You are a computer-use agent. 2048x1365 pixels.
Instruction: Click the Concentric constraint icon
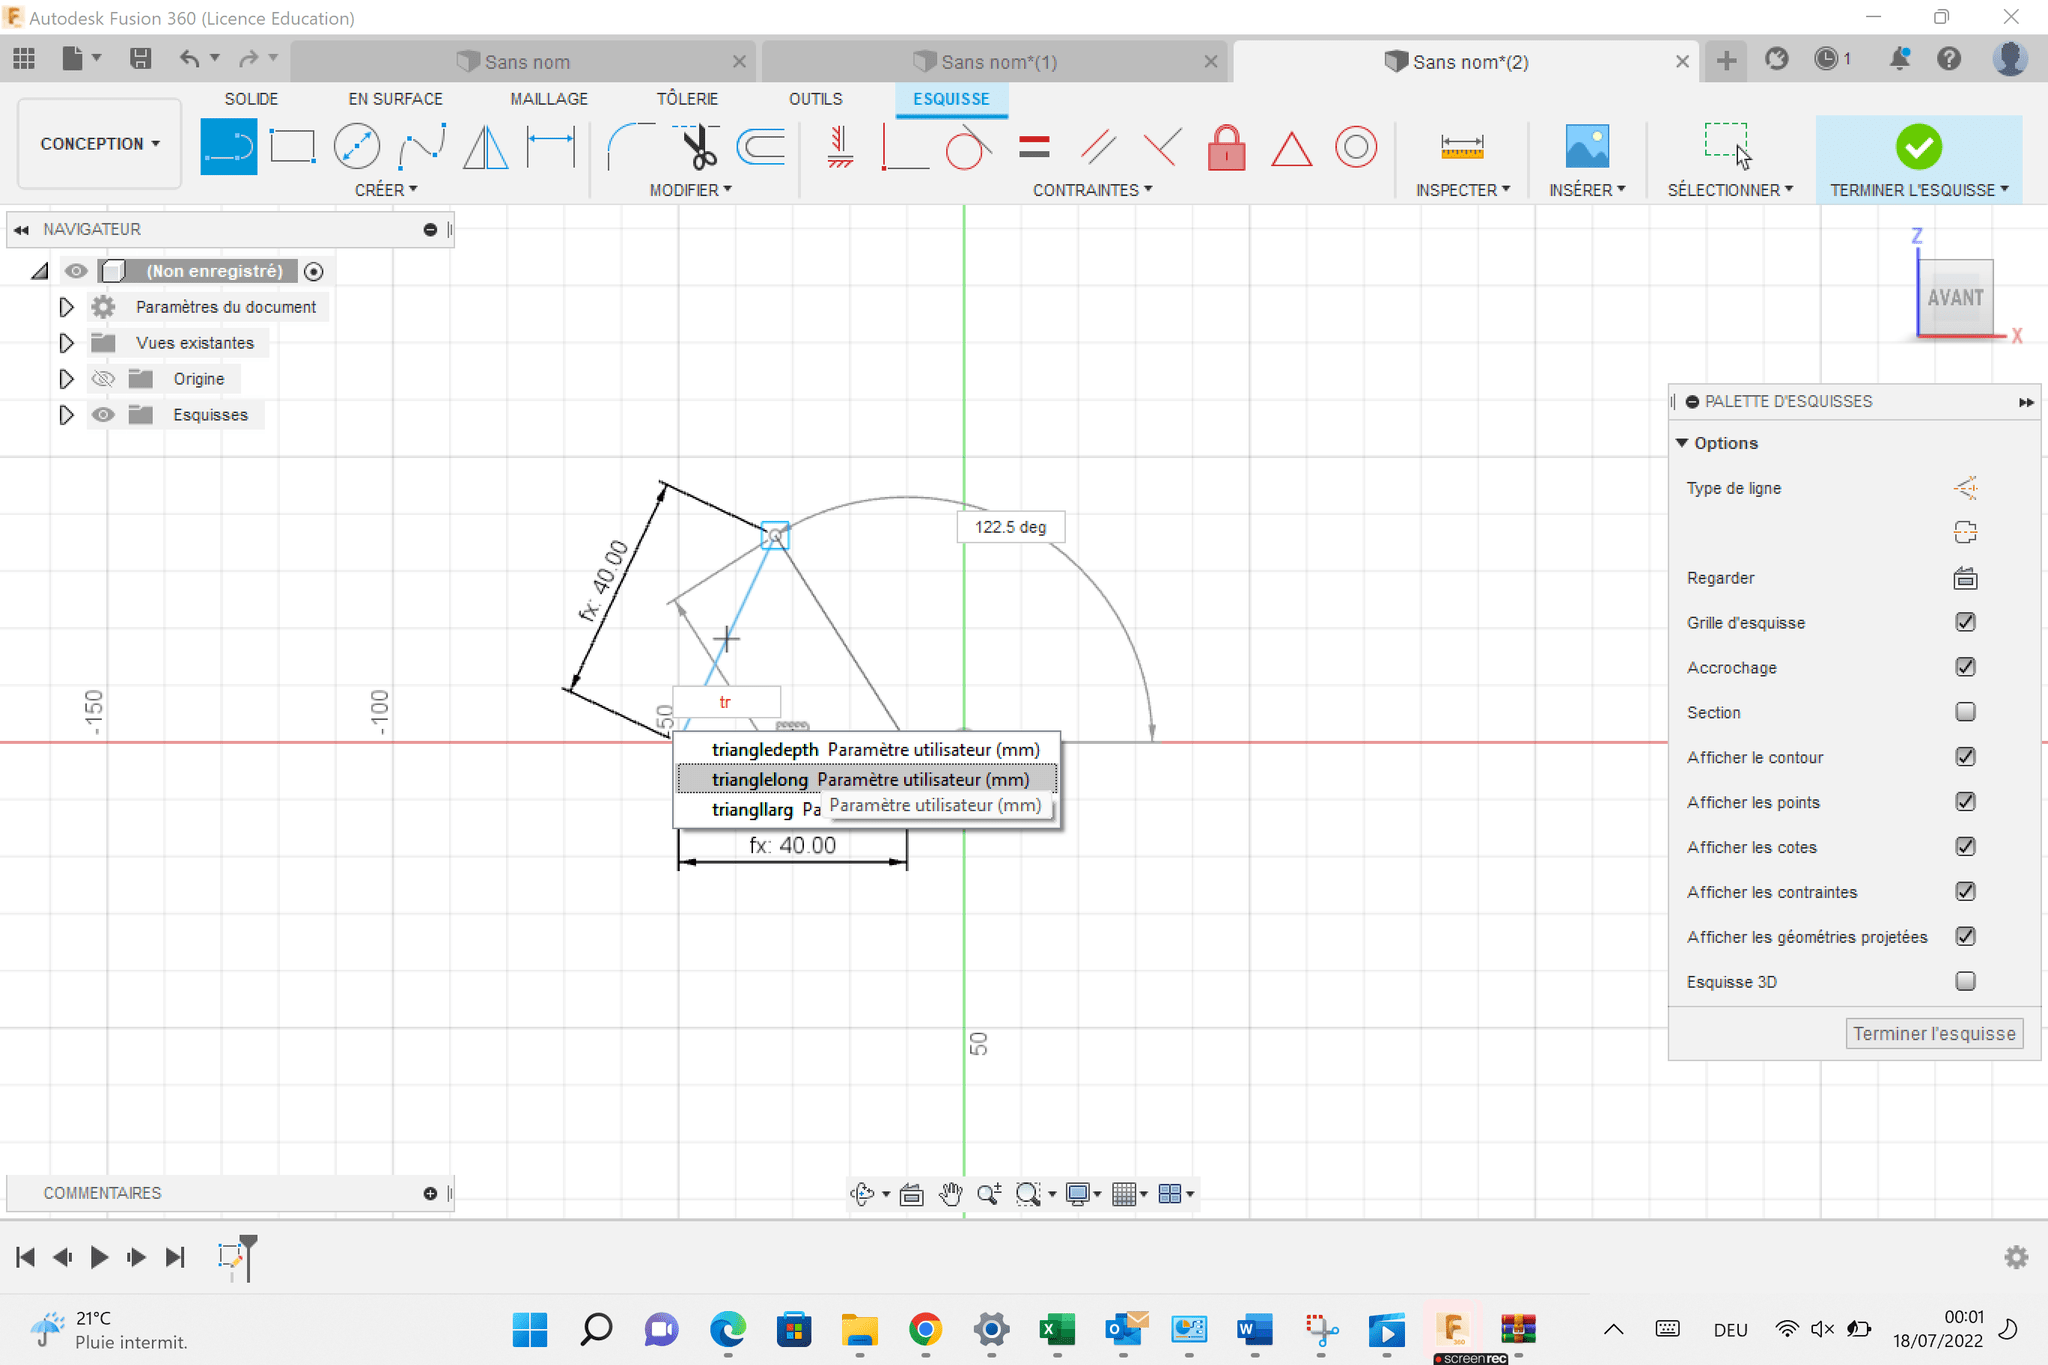[1355, 148]
